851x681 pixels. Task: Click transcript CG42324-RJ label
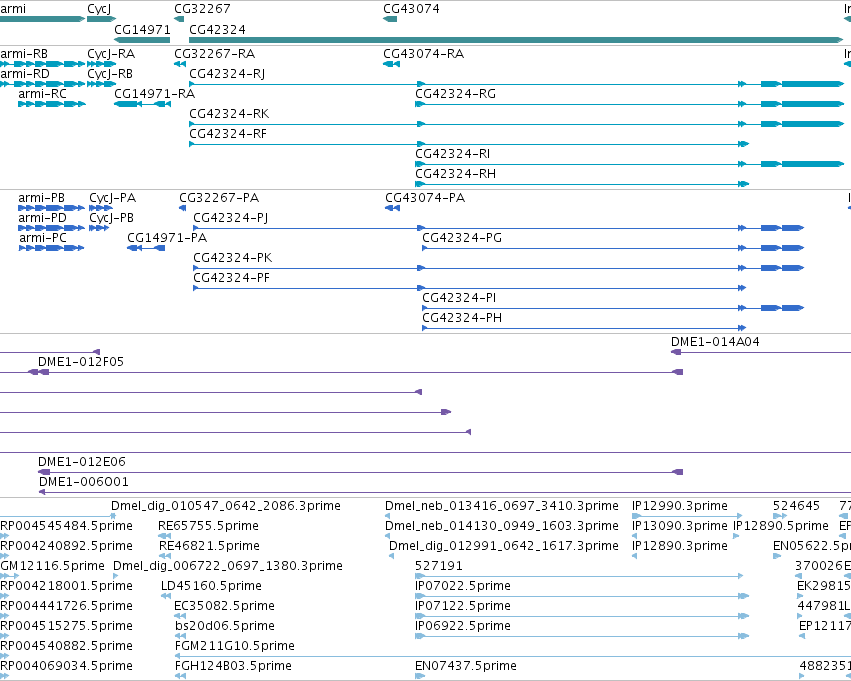tap(227, 74)
